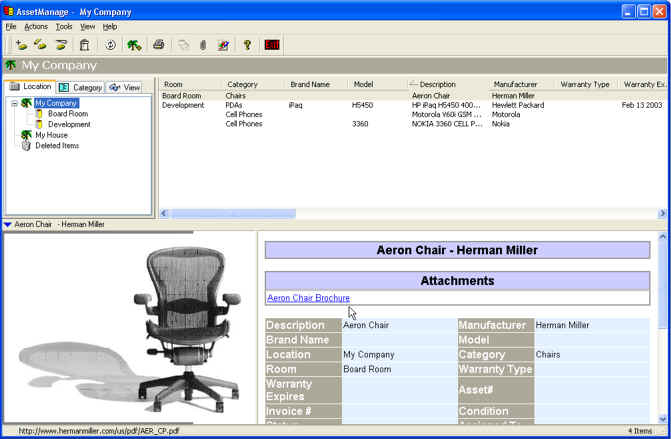The height and width of the screenshot is (439, 671).
Task: Click the Chairs category value in details
Action: pyautogui.click(x=548, y=355)
